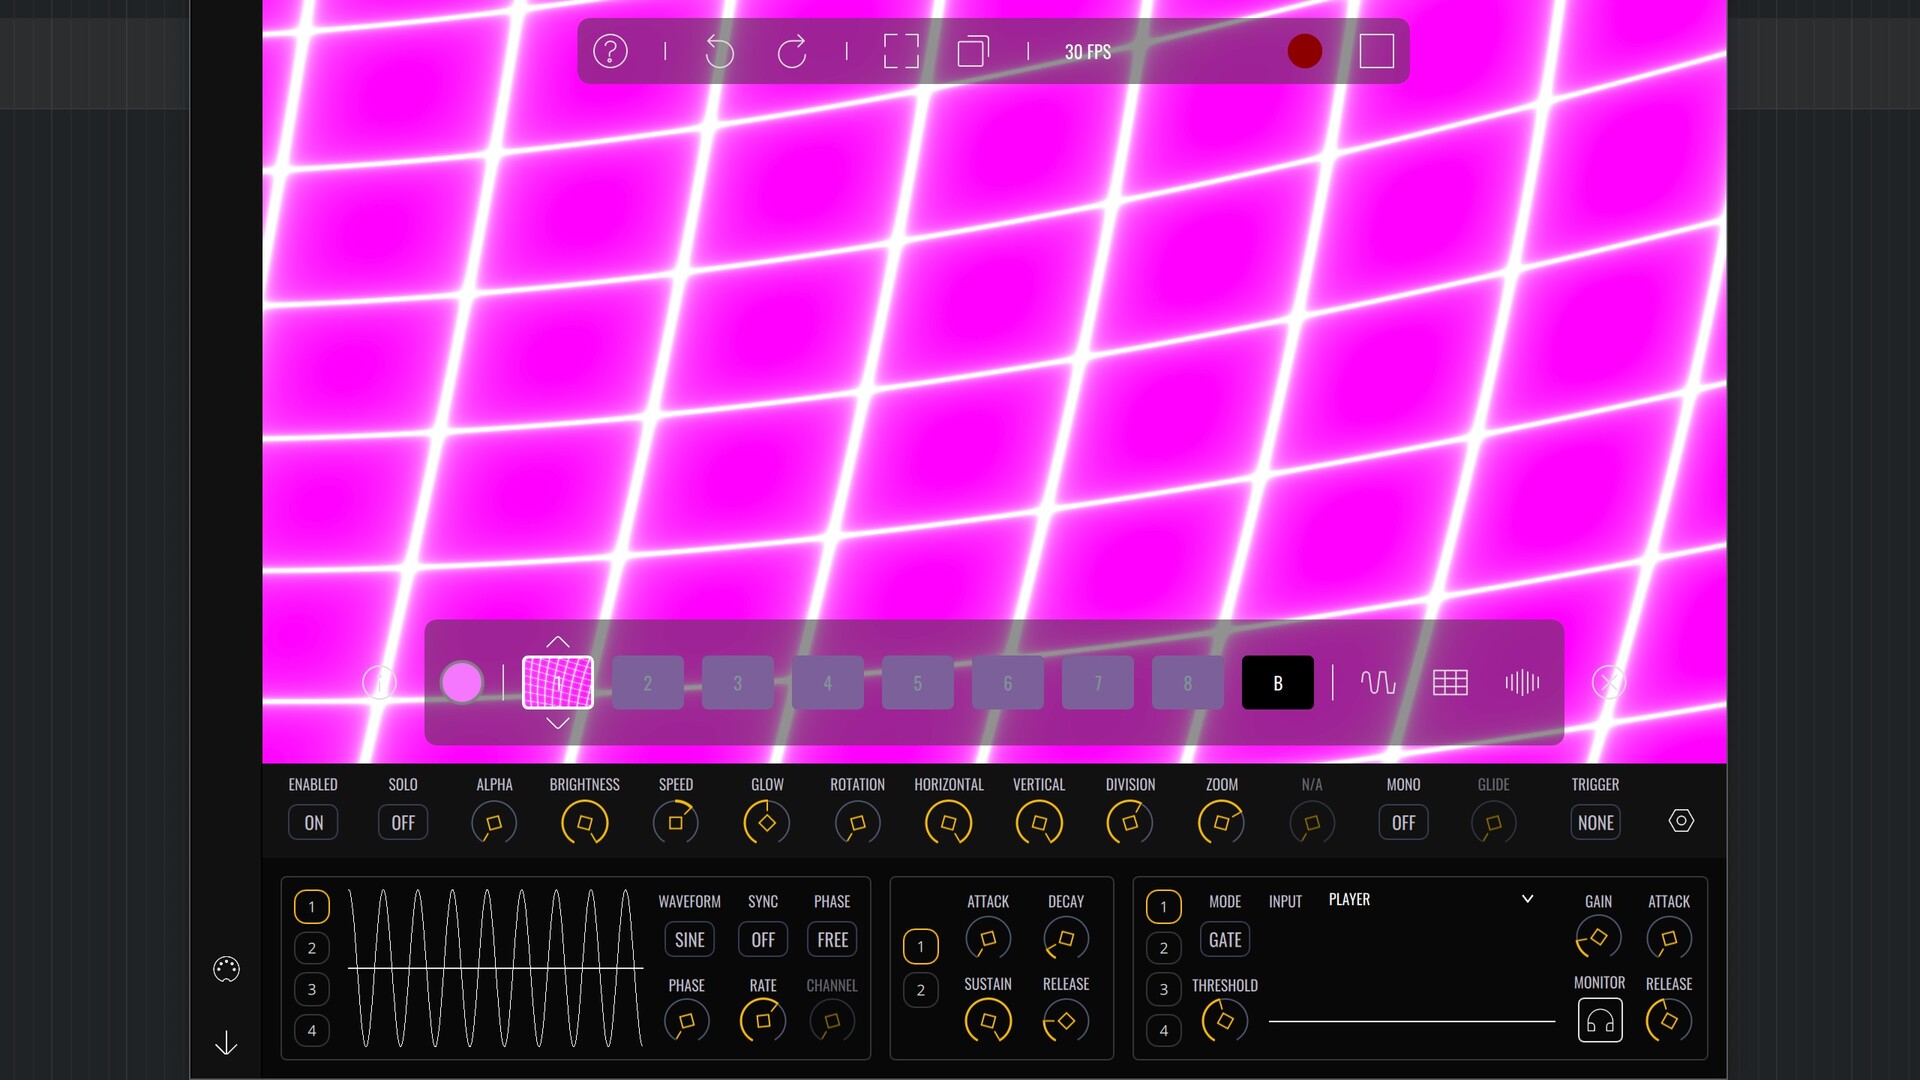Select layer slot 8
Image resolution: width=1920 pixels, height=1080 pixels.
pyautogui.click(x=1188, y=683)
